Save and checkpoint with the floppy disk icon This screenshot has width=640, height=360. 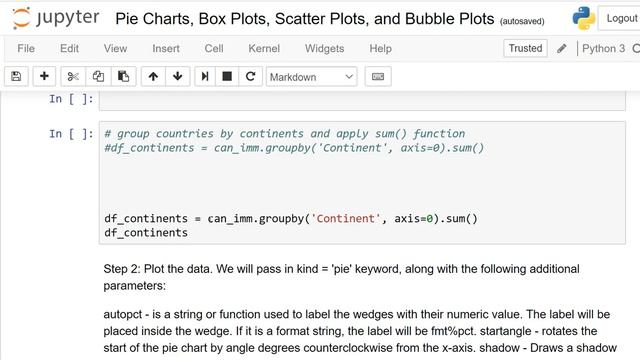[x=16, y=76]
